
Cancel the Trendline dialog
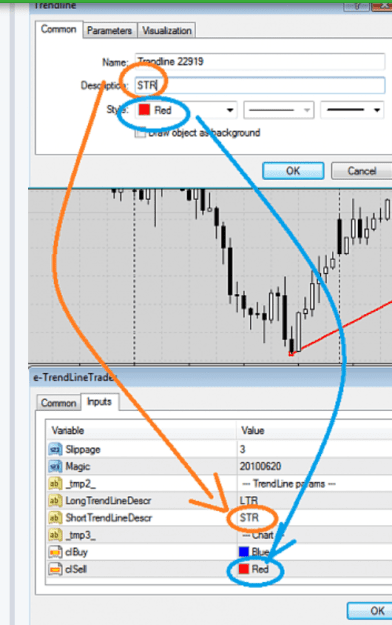pos(361,171)
